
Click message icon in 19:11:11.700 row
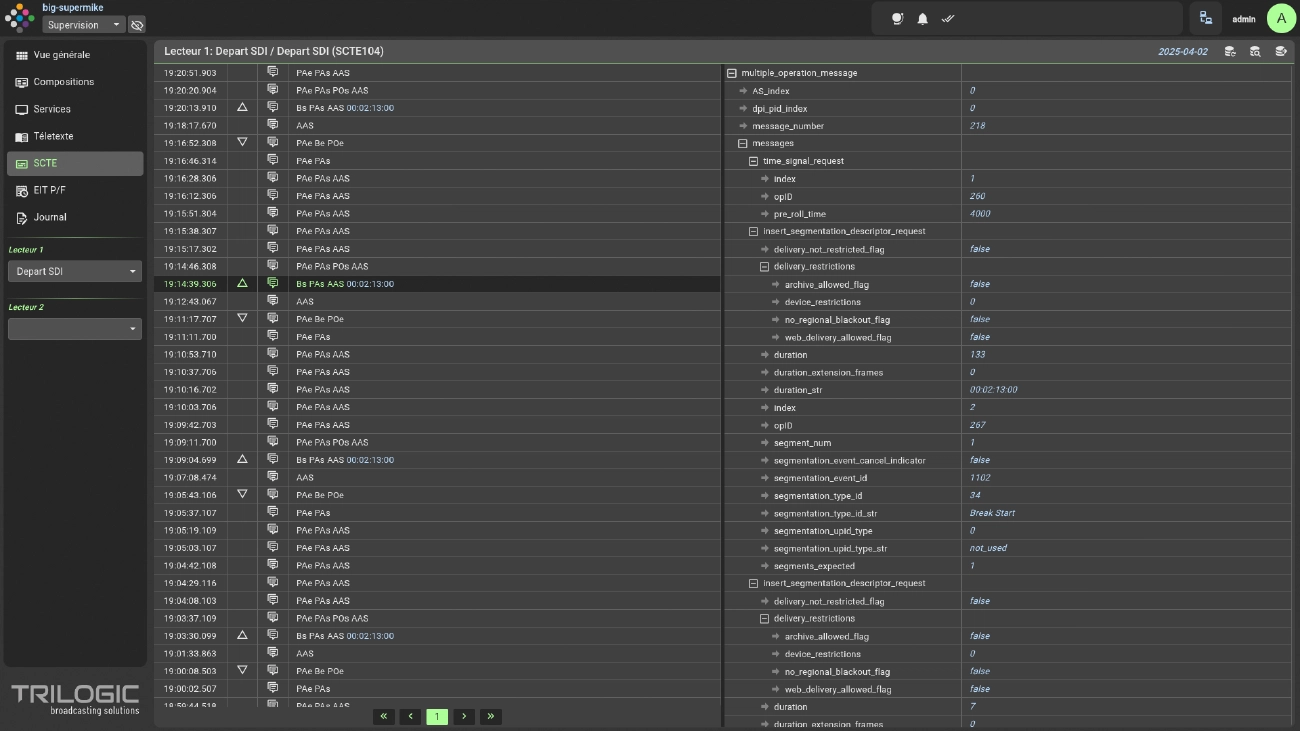point(272,337)
